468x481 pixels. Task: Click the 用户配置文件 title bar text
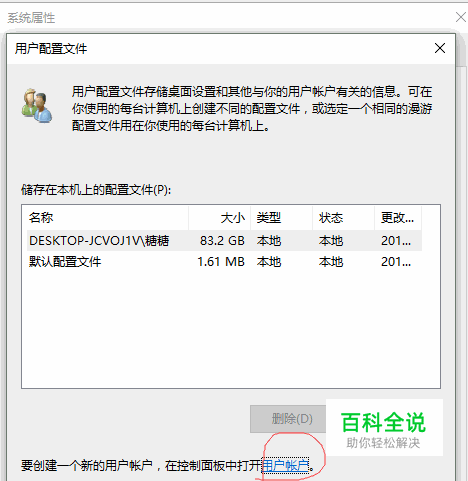click(51, 49)
